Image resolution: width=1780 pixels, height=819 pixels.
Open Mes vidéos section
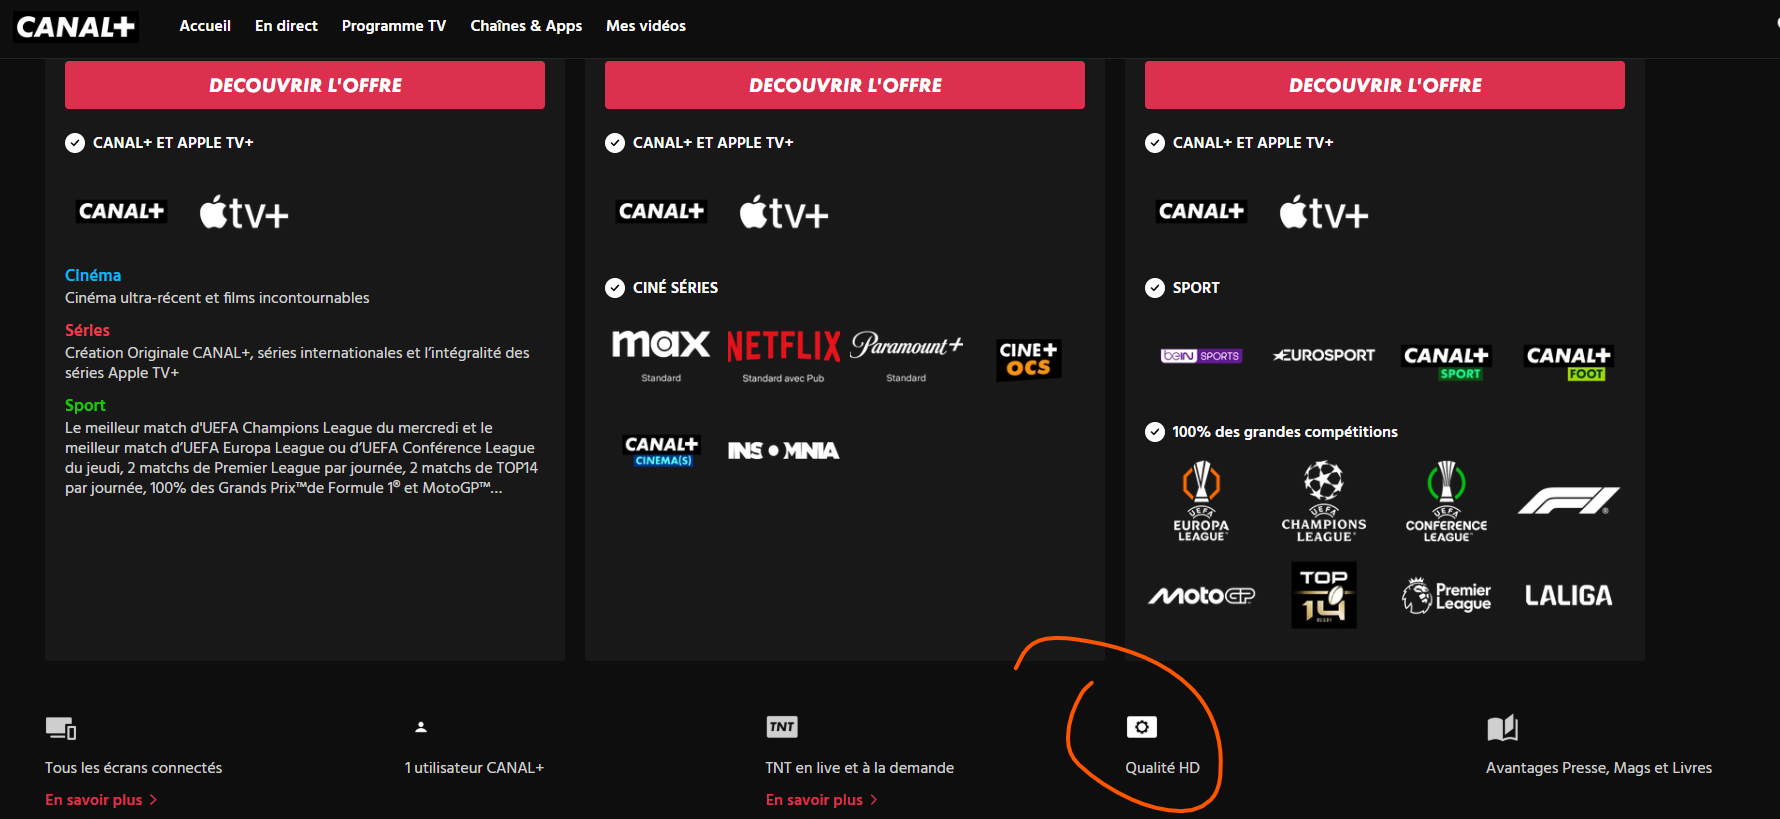(646, 26)
